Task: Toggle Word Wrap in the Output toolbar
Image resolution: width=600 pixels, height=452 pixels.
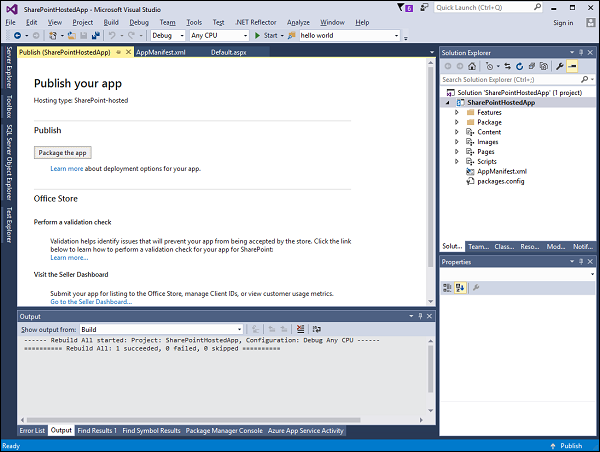Action: click(x=316, y=329)
